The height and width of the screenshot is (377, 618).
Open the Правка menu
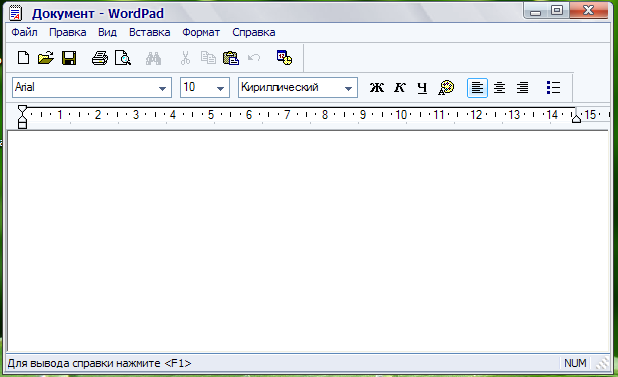tap(68, 32)
